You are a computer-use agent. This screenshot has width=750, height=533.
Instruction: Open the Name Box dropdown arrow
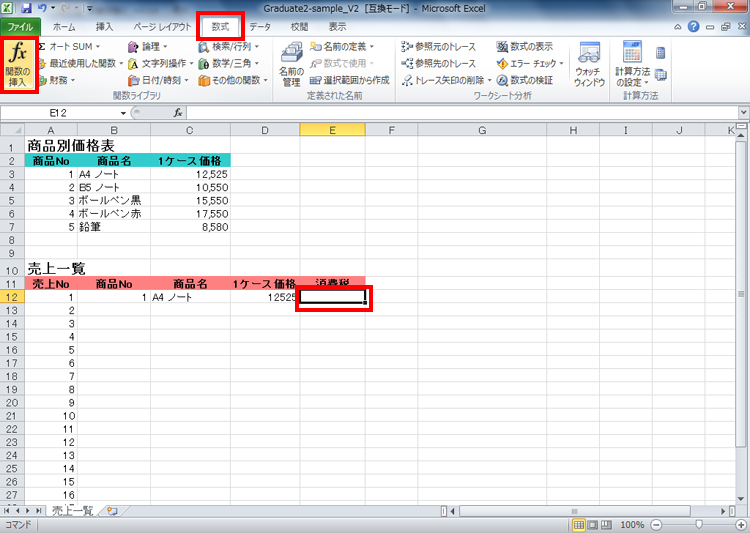(x=123, y=113)
